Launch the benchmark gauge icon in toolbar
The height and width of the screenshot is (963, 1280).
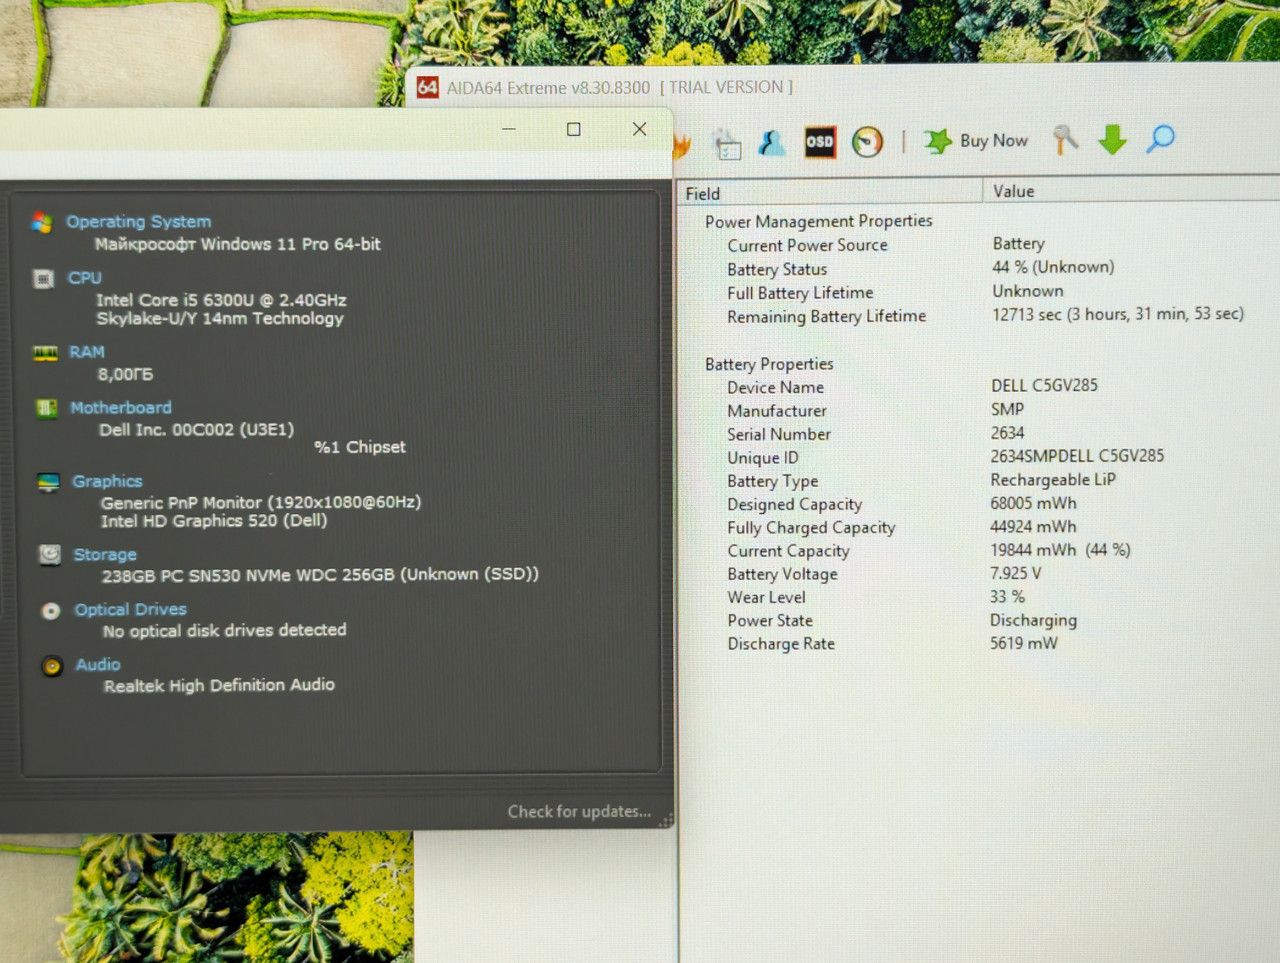click(868, 142)
